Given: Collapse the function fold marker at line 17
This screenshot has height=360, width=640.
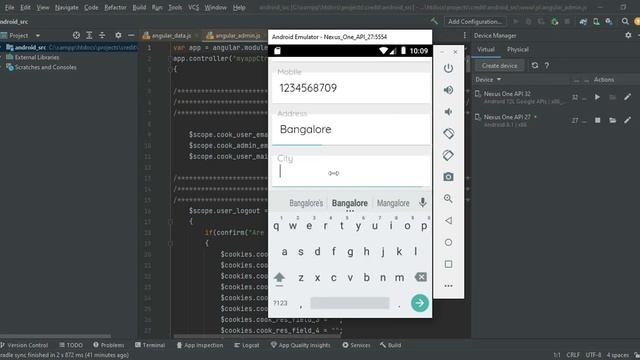Looking at the screenshot, I should pos(171,222).
